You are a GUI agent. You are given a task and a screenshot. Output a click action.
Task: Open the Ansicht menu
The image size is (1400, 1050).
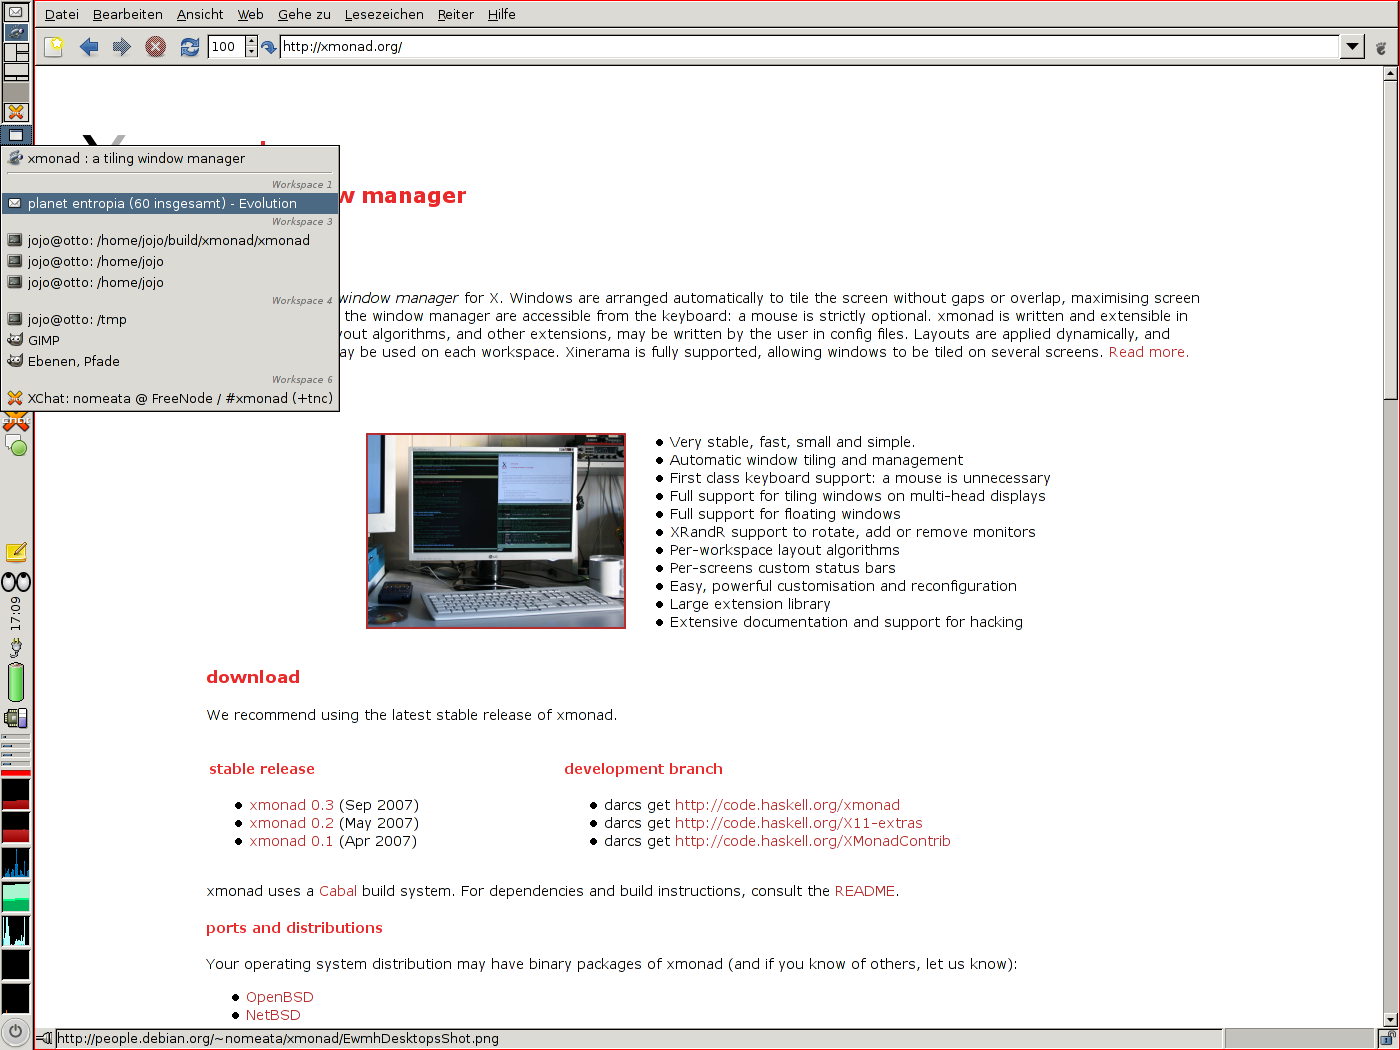(200, 14)
